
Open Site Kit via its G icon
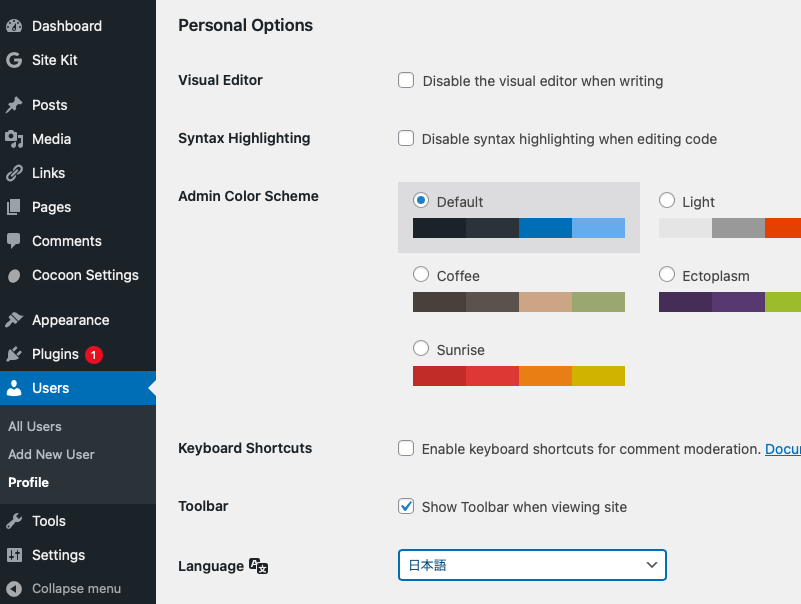(14, 60)
